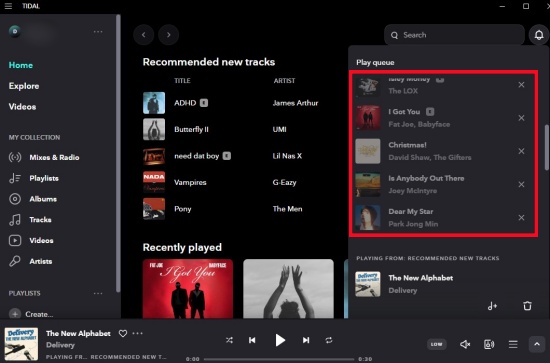This screenshot has height=363, width=550.
Task: Click the profile avatar in the sidebar
Action: click(x=15, y=31)
